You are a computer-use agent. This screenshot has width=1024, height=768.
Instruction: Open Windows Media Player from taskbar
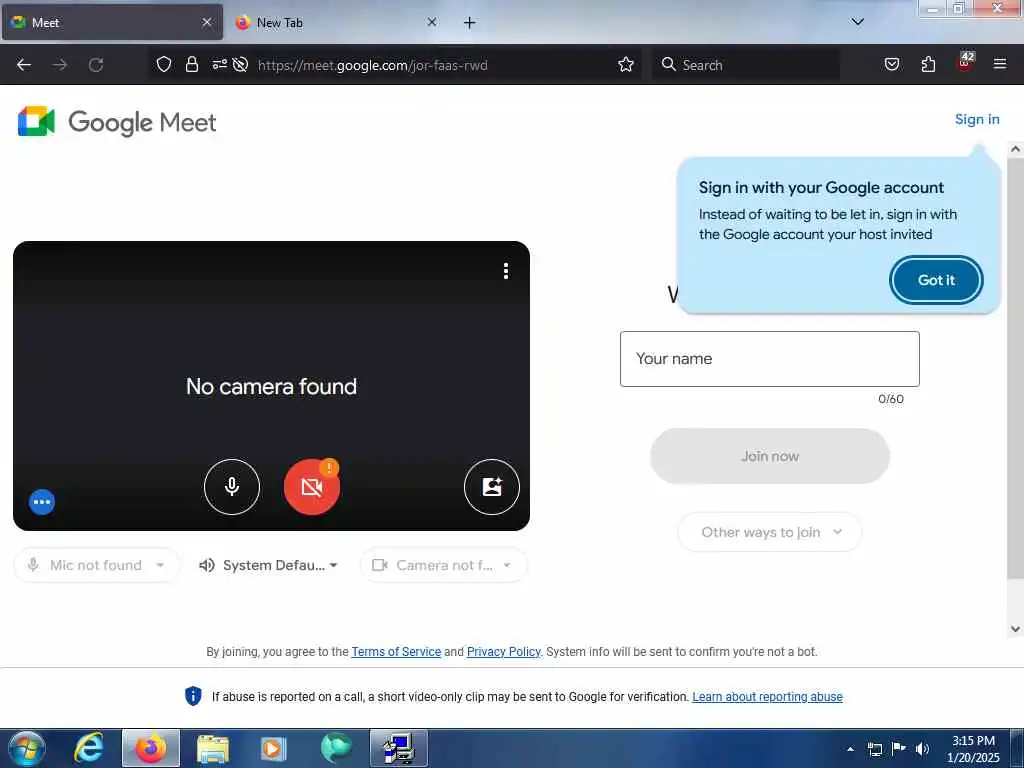273,748
